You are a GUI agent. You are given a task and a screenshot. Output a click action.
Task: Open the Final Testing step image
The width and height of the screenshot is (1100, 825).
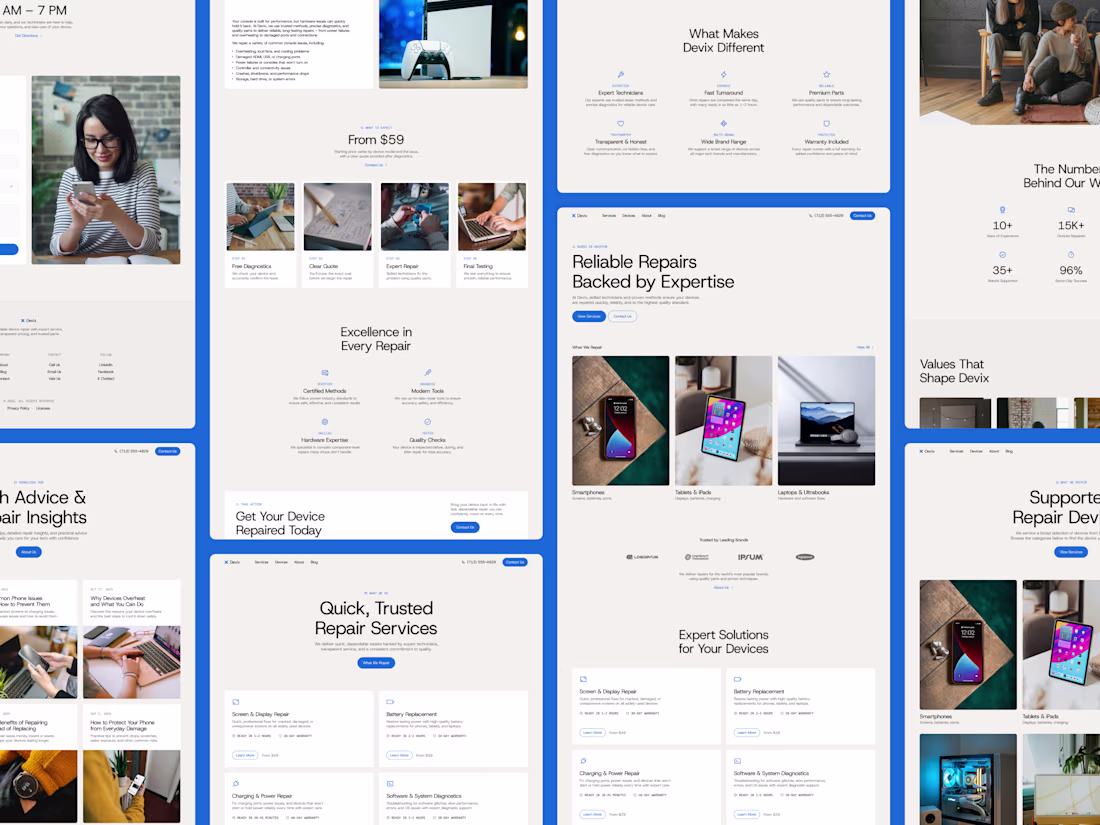point(492,217)
